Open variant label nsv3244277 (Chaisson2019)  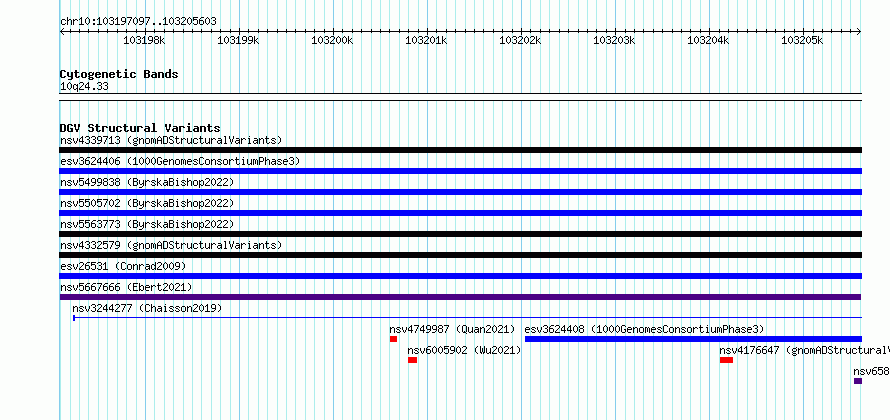tap(147, 308)
